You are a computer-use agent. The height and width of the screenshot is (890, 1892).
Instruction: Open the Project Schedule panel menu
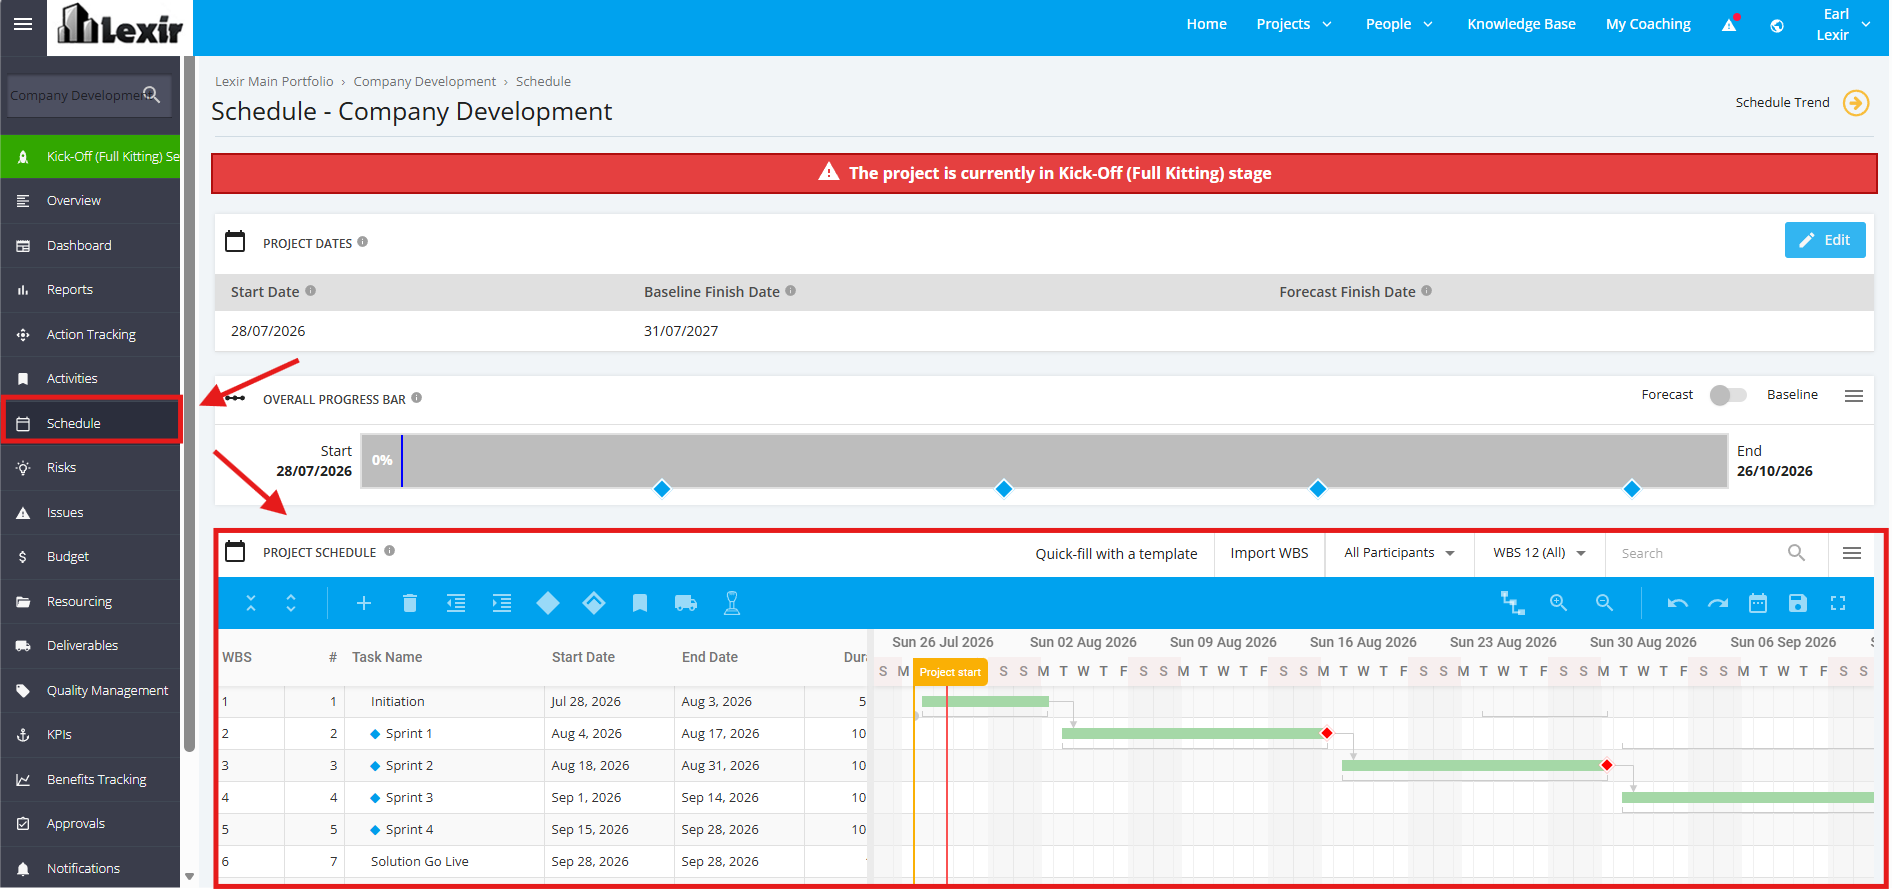tap(1852, 553)
